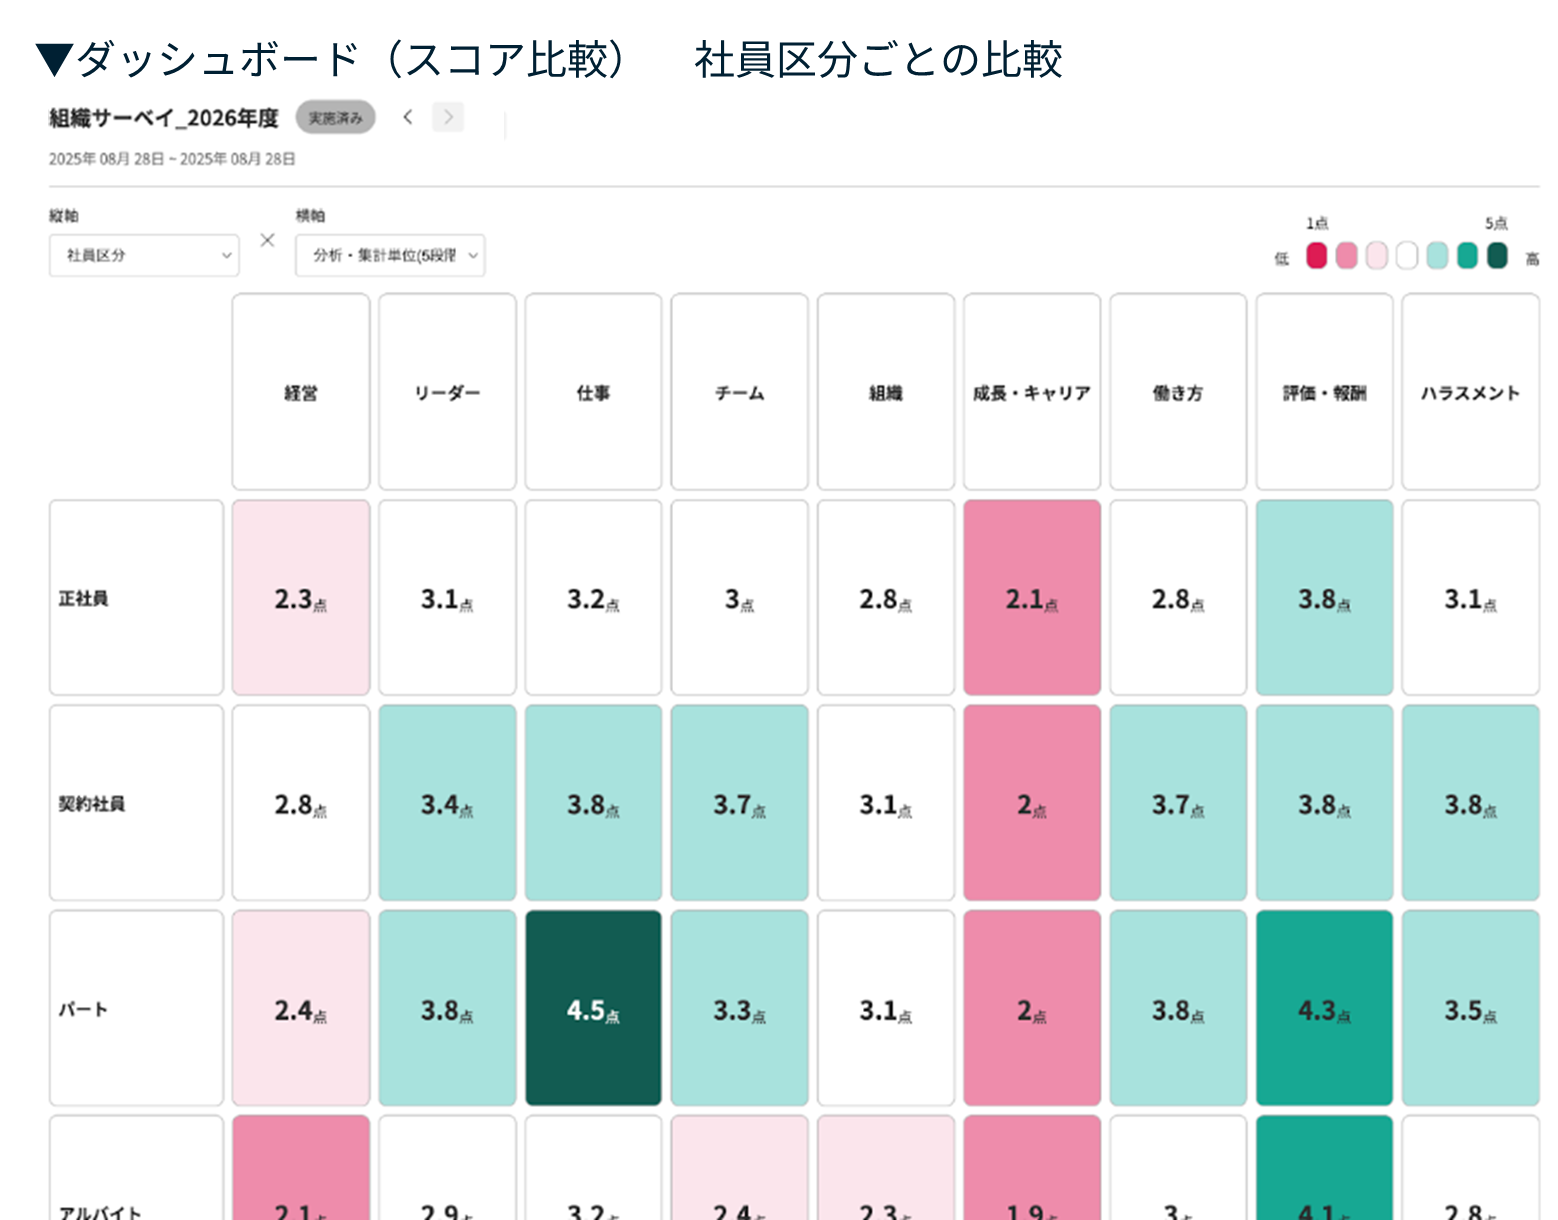Click the パート row header
Image resolution: width=1558 pixels, height=1220 pixels.
[136, 1008]
